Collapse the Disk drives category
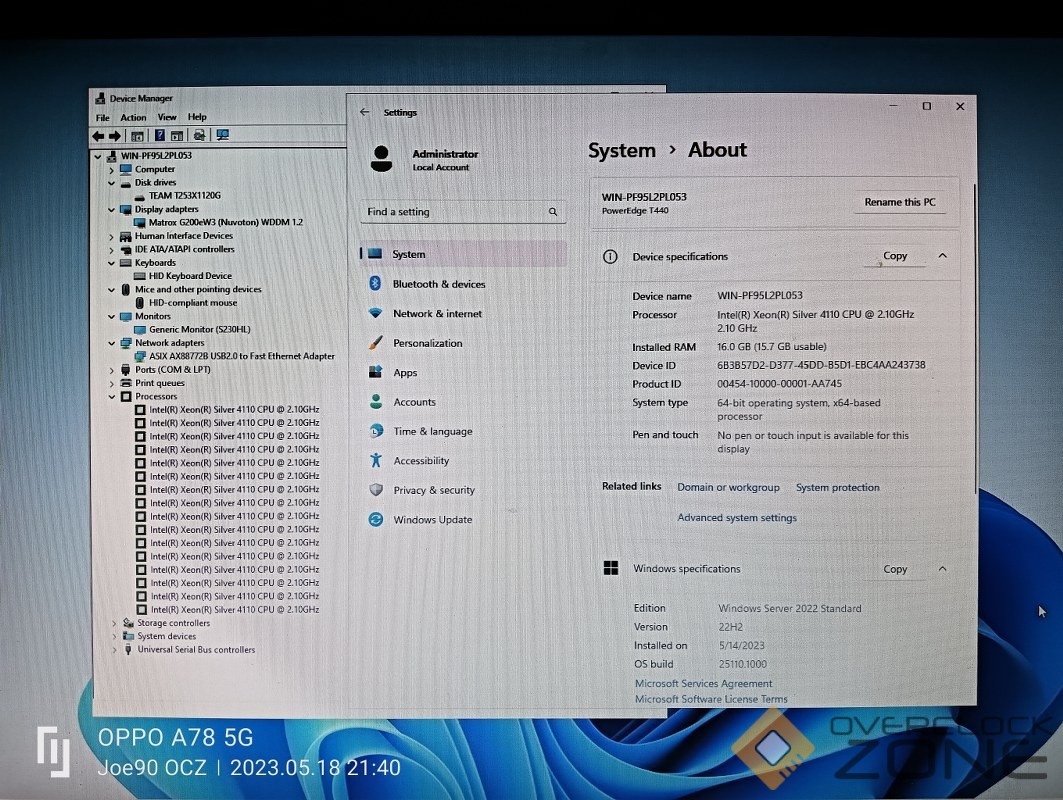 pos(111,182)
